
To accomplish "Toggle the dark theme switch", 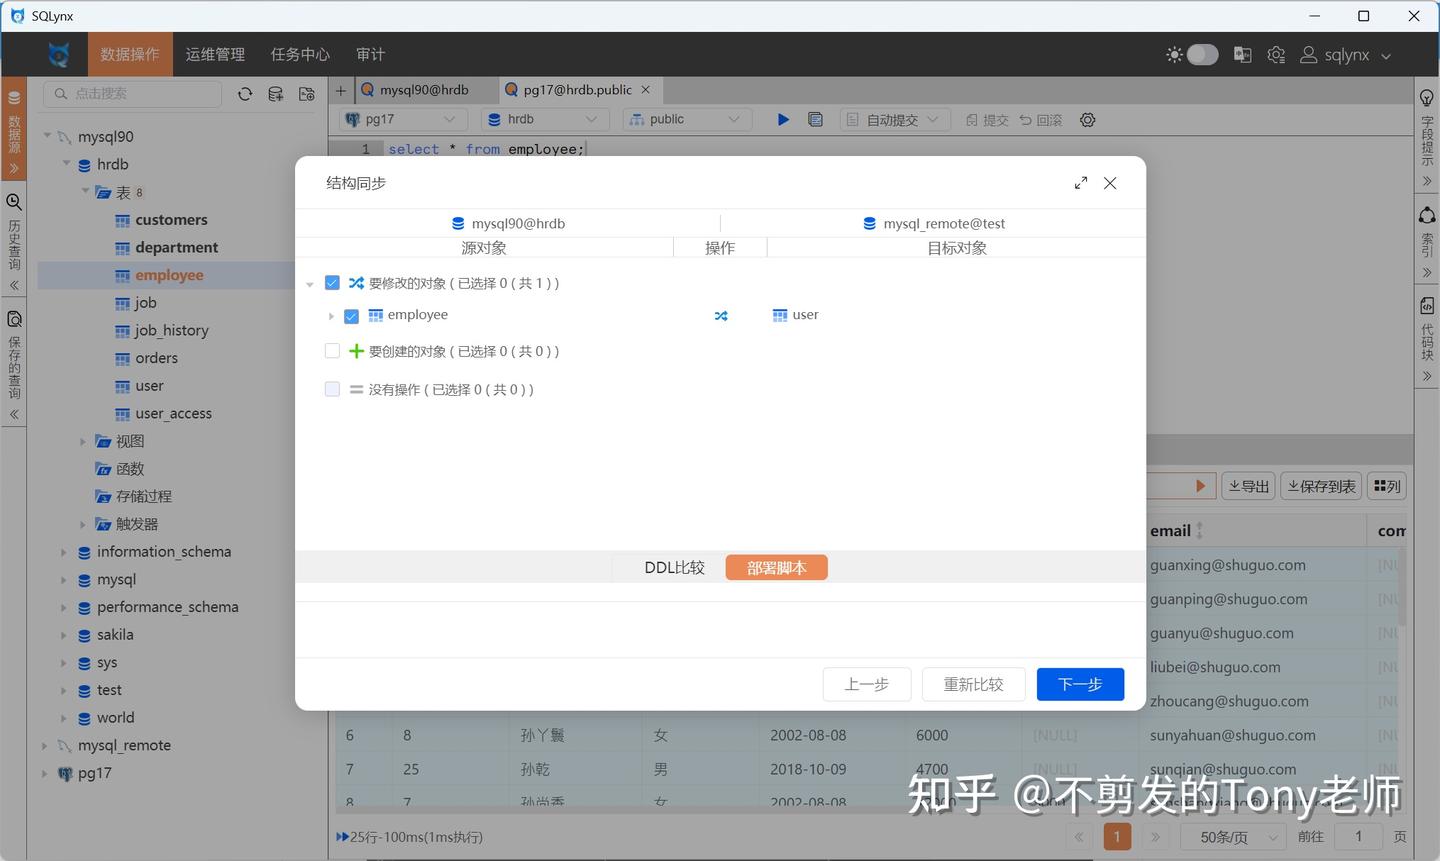I will tap(1201, 55).
